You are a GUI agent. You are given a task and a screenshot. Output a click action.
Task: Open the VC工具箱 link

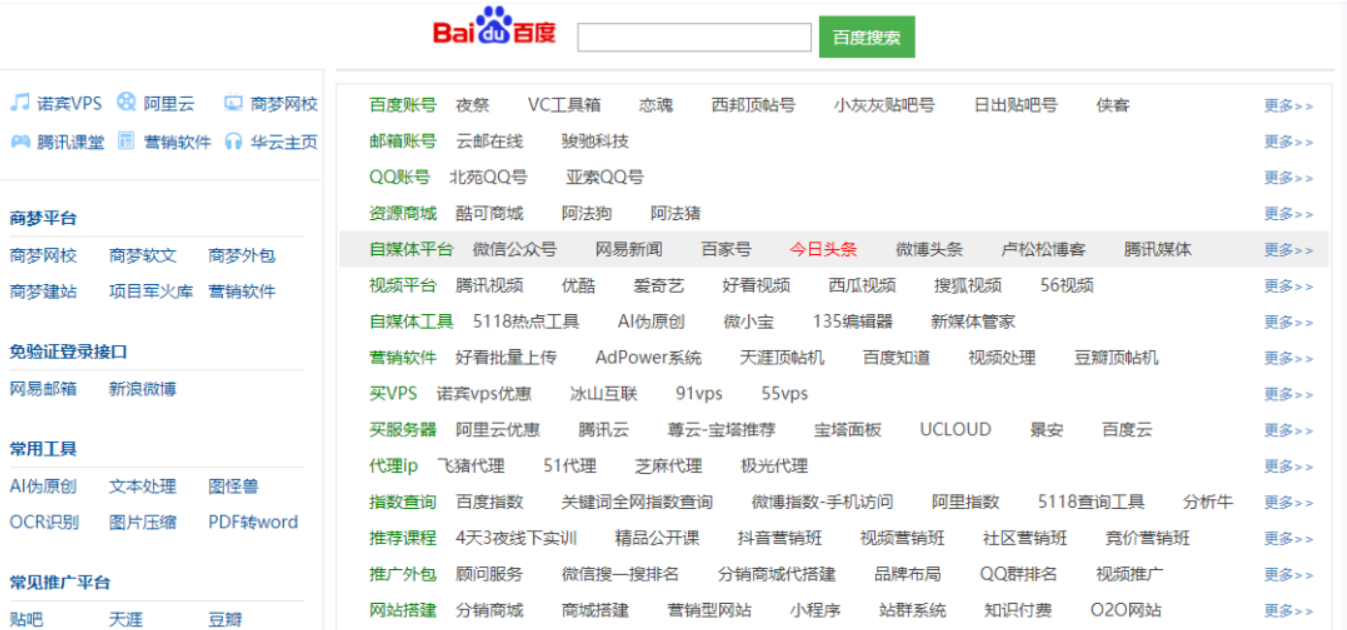pyautogui.click(x=564, y=105)
